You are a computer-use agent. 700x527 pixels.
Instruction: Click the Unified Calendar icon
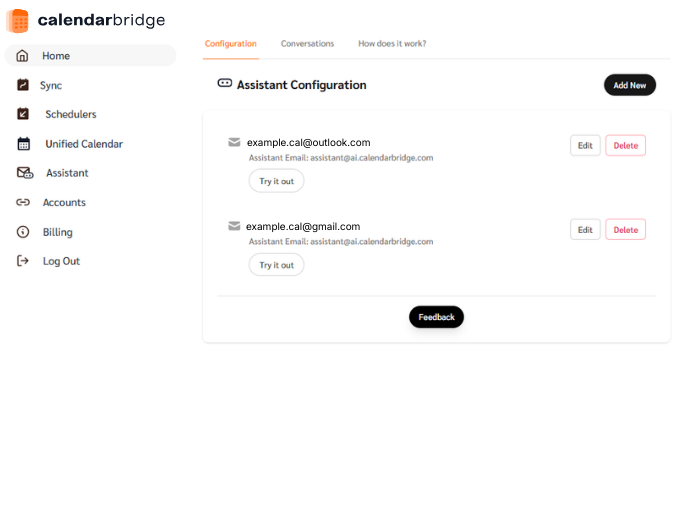coord(24,144)
